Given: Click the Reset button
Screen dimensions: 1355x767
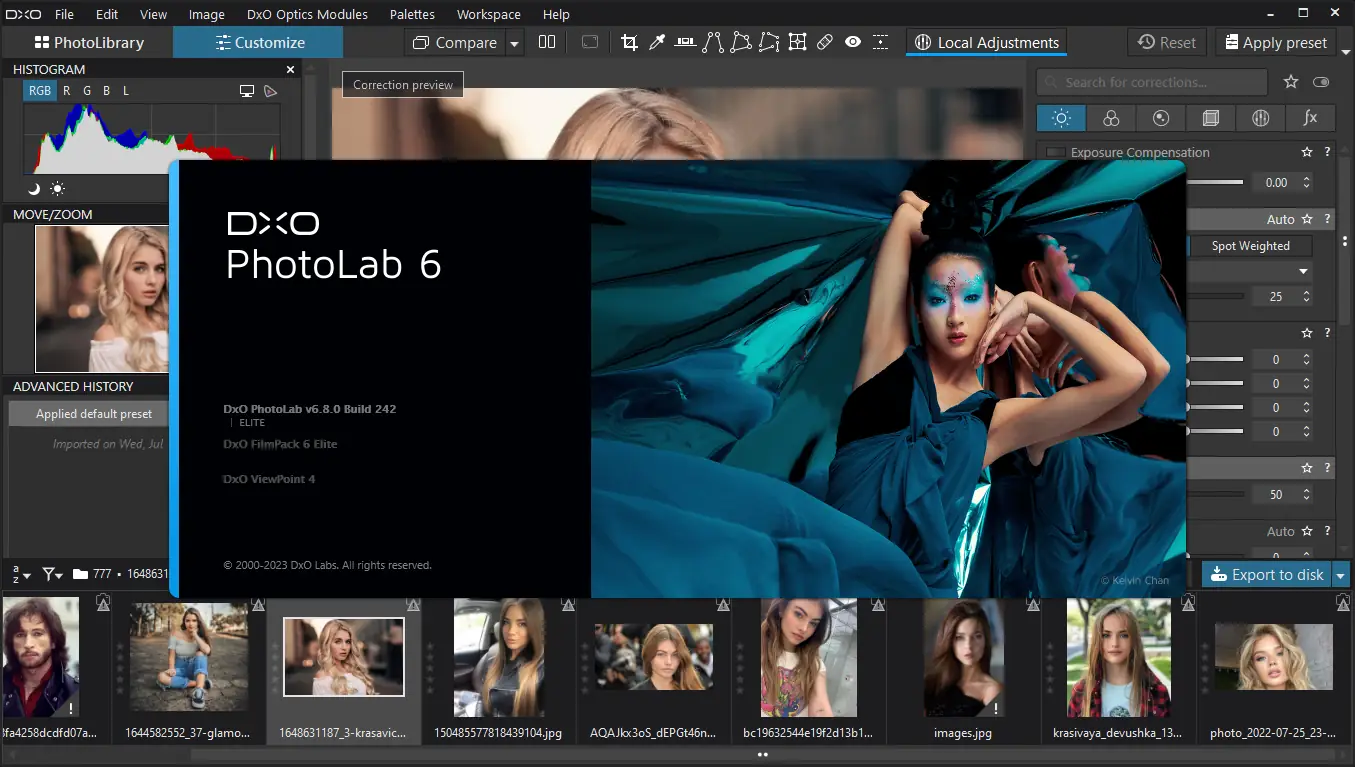Looking at the screenshot, I should point(1166,42).
